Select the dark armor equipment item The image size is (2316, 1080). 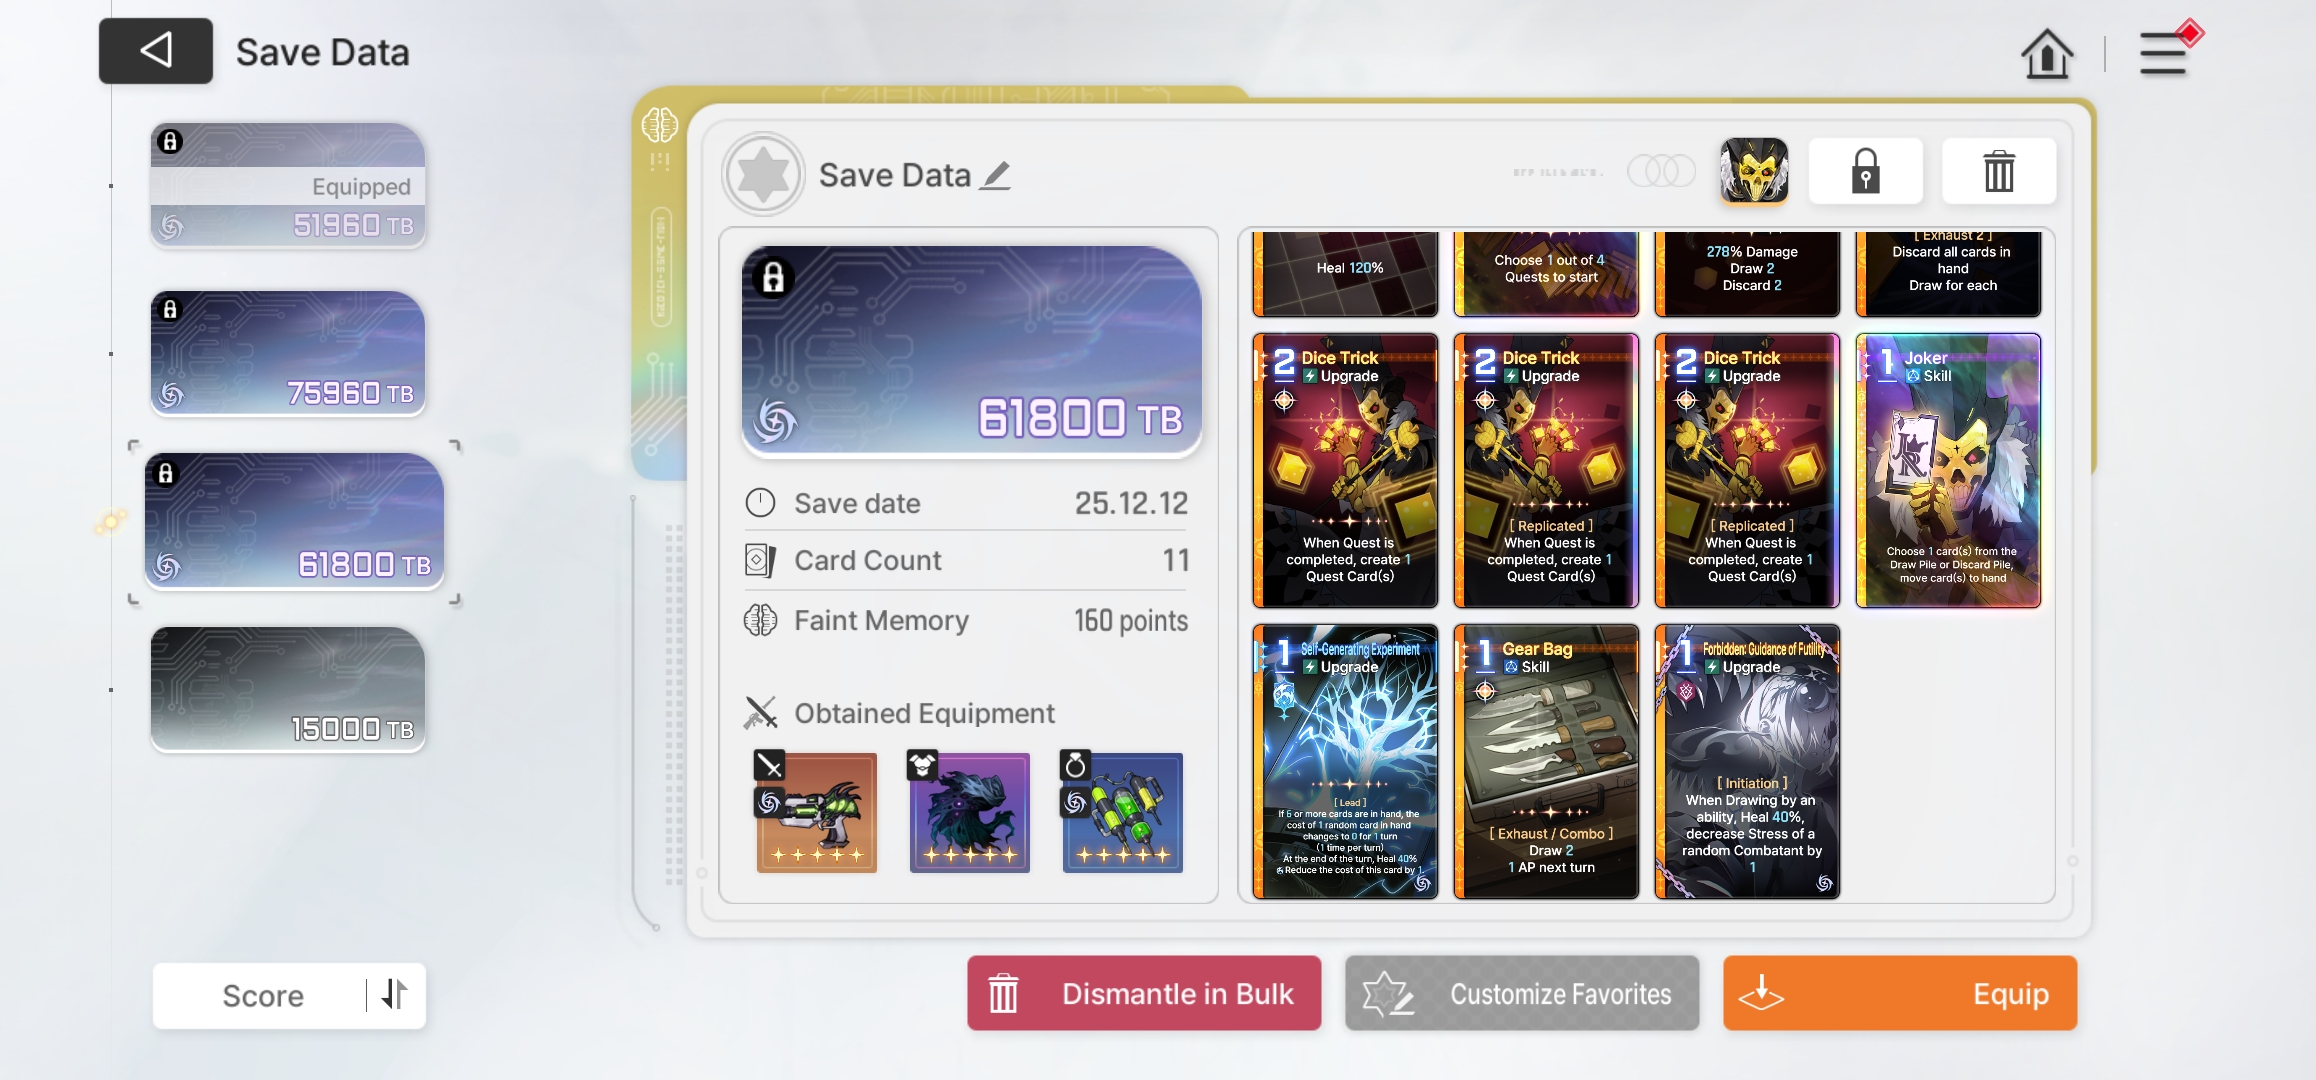969,812
